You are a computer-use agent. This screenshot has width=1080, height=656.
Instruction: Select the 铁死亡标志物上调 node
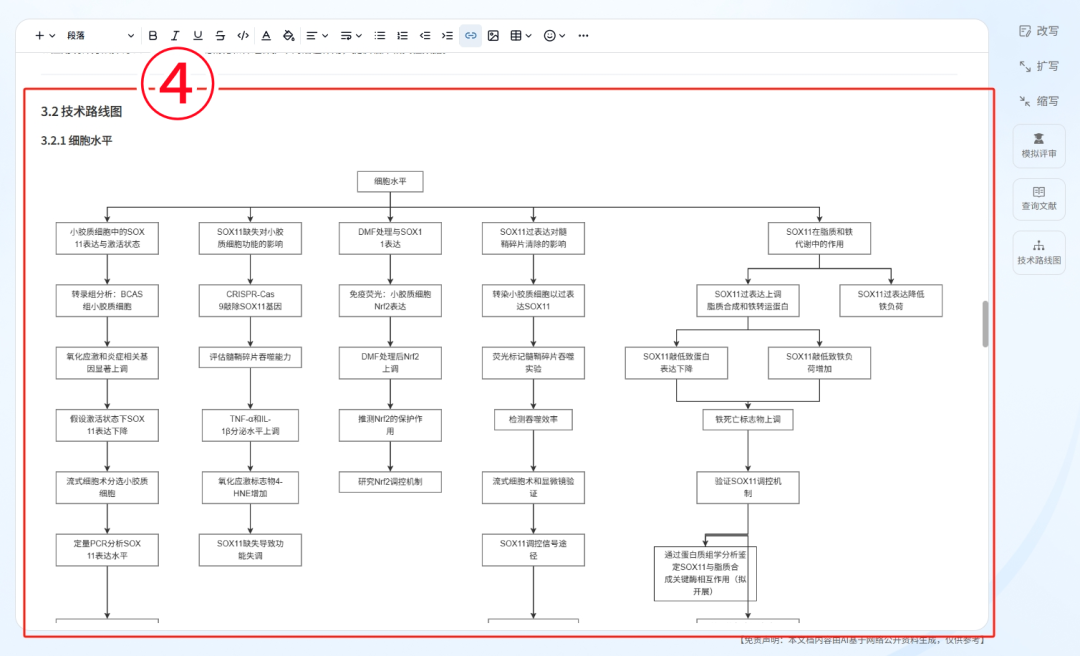click(747, 420)
